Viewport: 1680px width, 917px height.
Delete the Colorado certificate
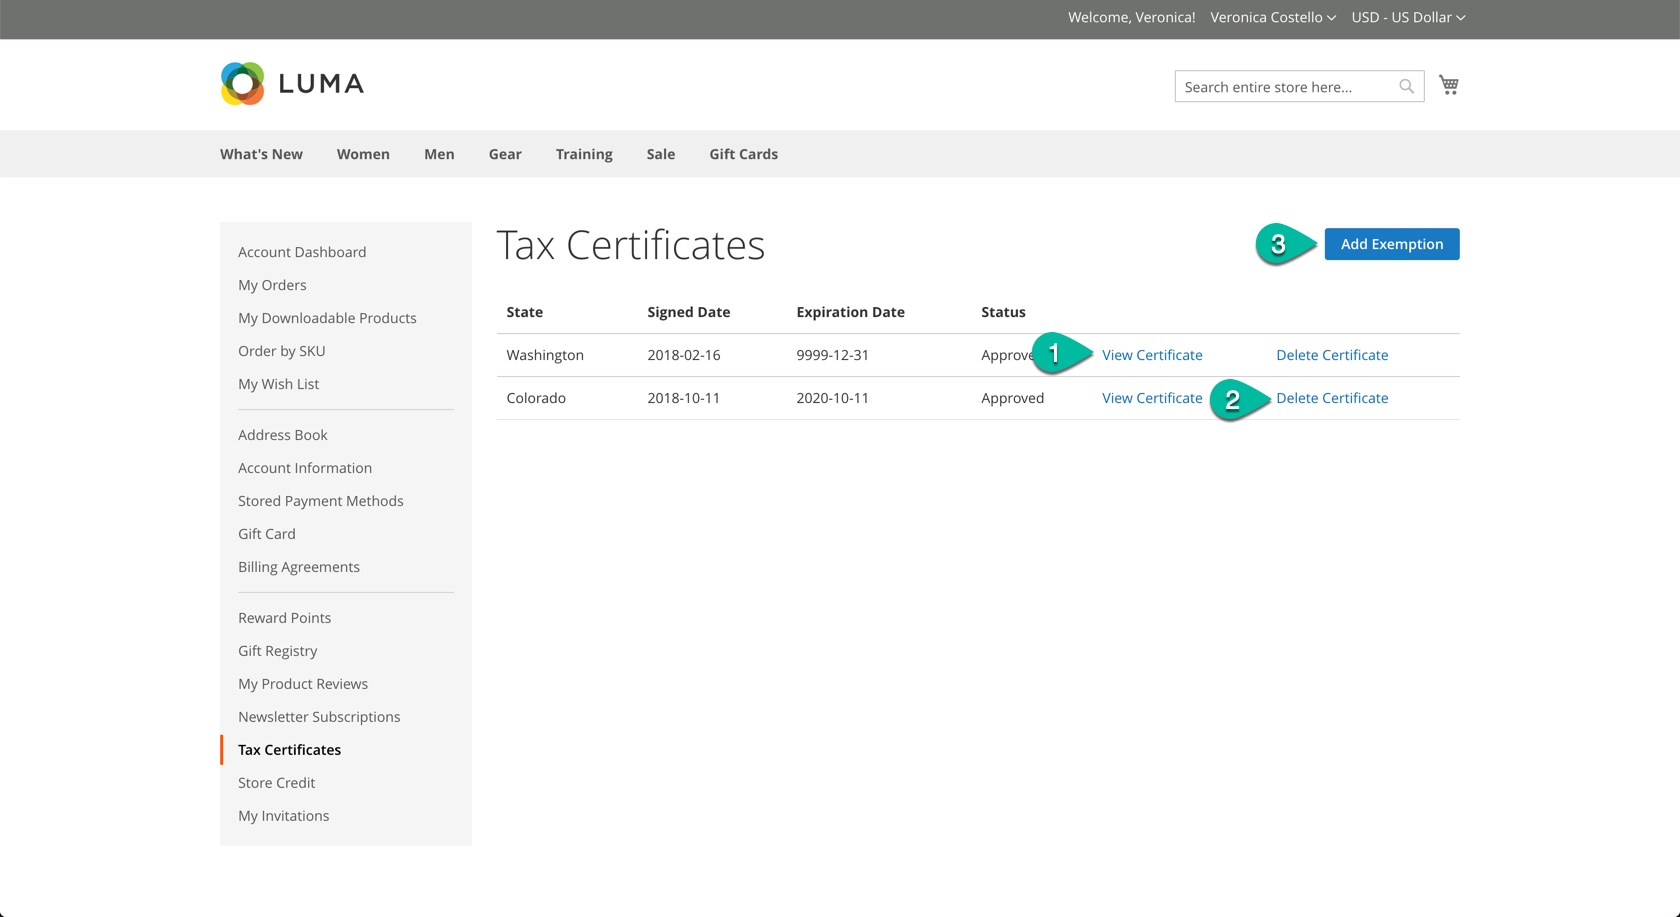pyautogui.click(x=1332, y=398)
